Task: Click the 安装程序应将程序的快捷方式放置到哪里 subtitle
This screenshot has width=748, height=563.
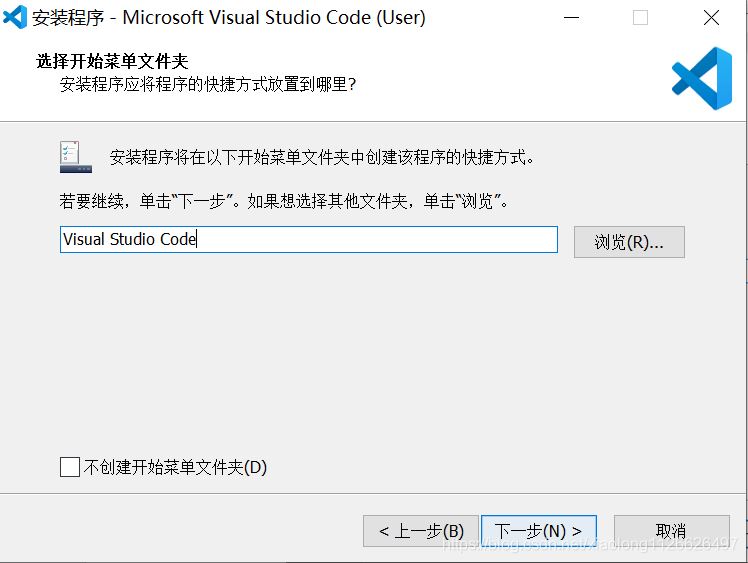Action: point(208,84)
